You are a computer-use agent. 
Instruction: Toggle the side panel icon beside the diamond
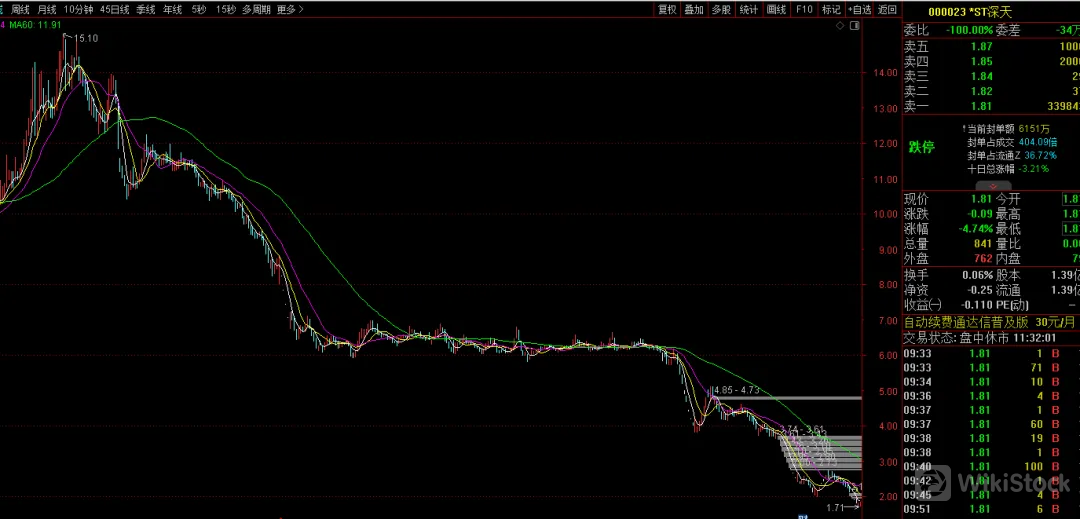(853, 25)
